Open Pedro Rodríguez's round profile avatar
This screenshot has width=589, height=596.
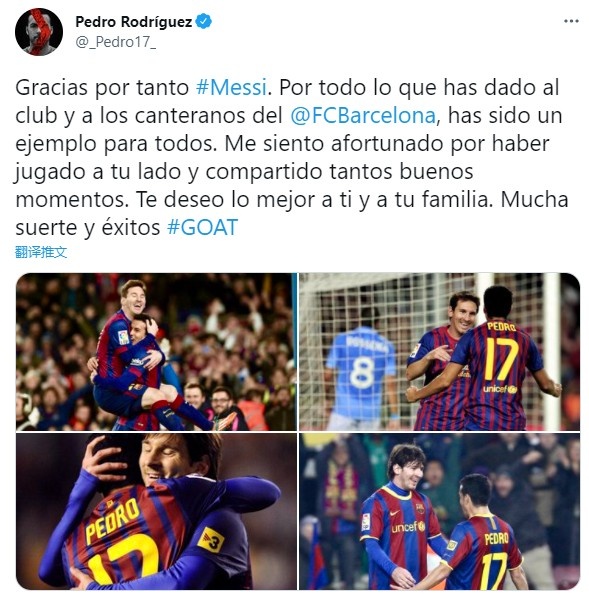39,32
